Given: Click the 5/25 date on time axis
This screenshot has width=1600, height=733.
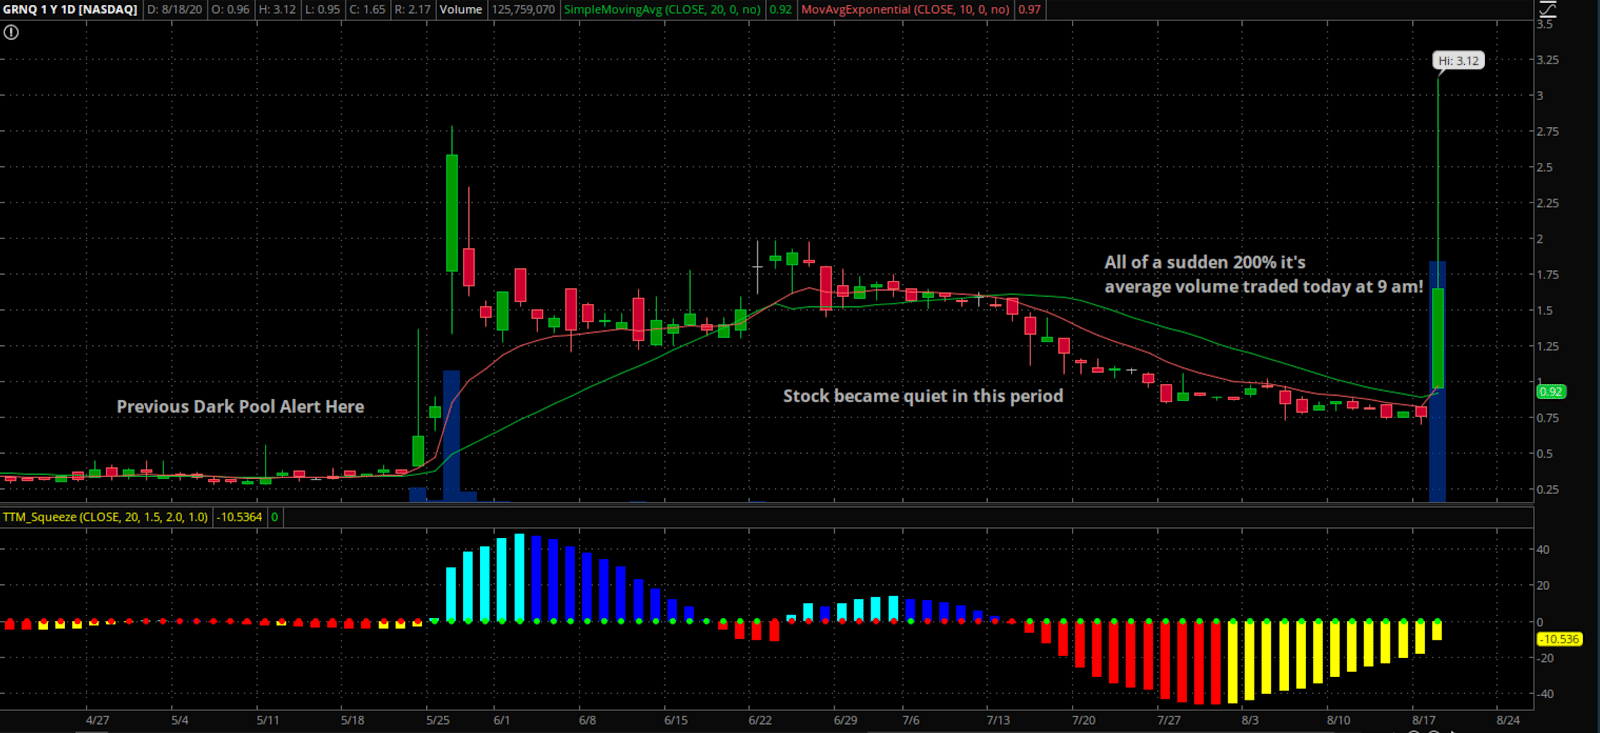Looking at the screenshot, I should click(x=438, y=720).
